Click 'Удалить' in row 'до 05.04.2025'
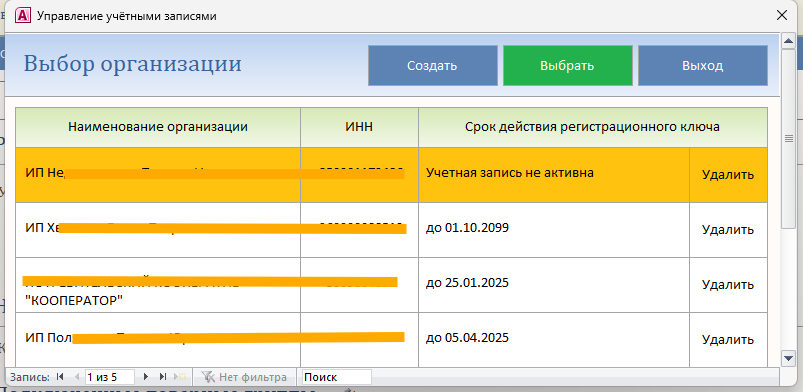The image size is (803, 392). click(728, 339)
